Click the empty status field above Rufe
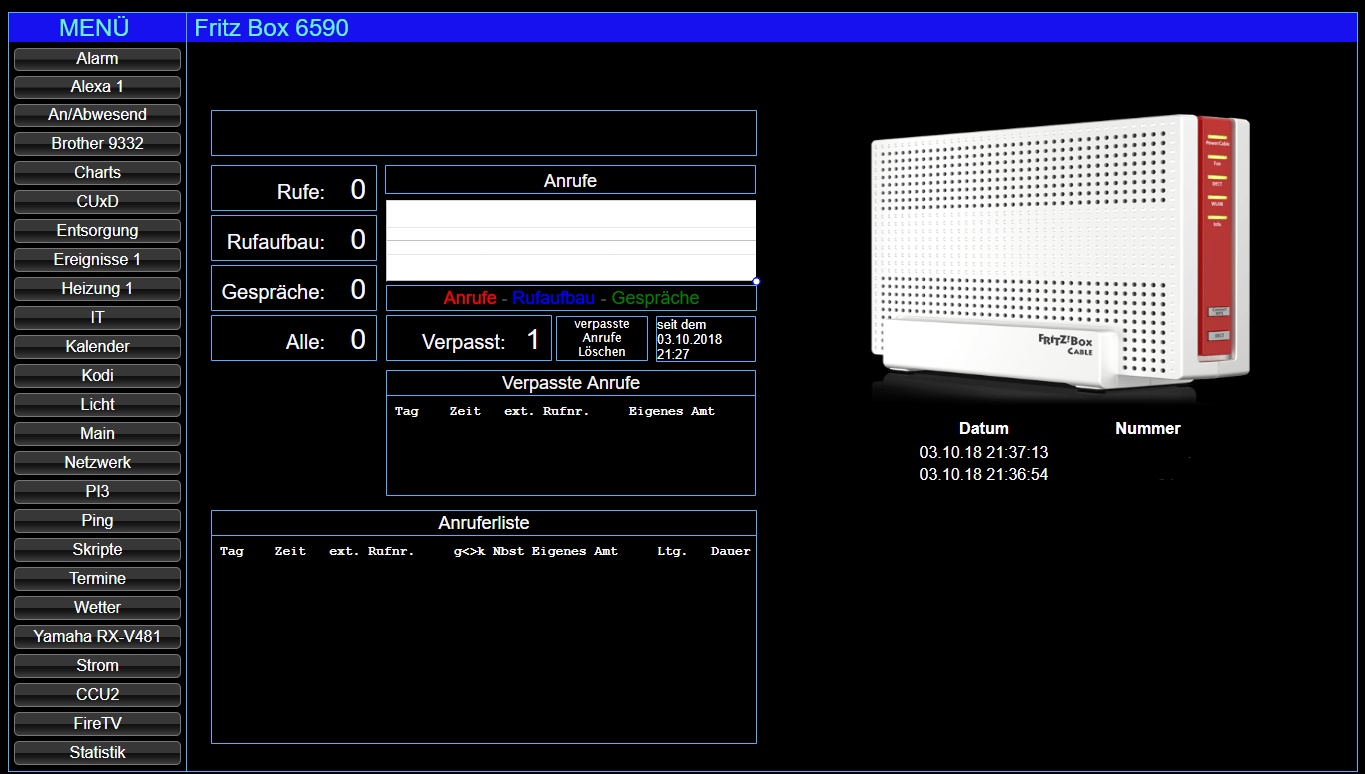1365x774 pixels. [x=484, y=133]
